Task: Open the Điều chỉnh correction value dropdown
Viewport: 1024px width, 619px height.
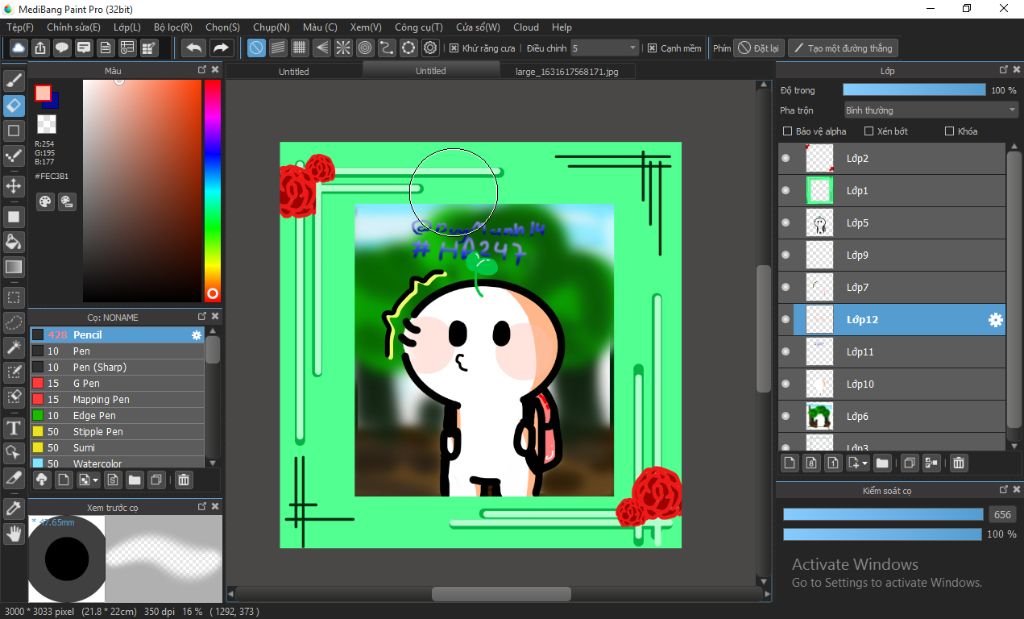Action: (x=604, y=48)
